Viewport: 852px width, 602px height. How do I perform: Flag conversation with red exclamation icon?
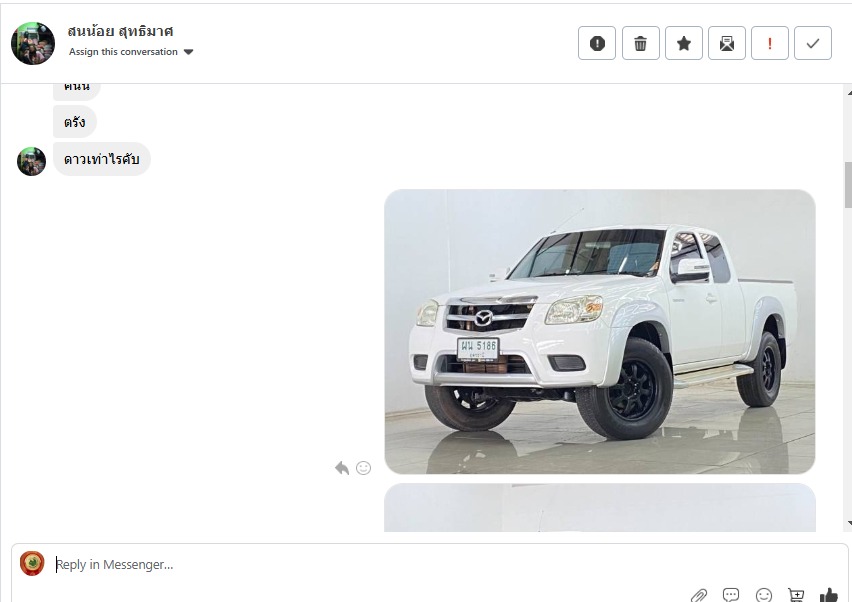(769, 43)
